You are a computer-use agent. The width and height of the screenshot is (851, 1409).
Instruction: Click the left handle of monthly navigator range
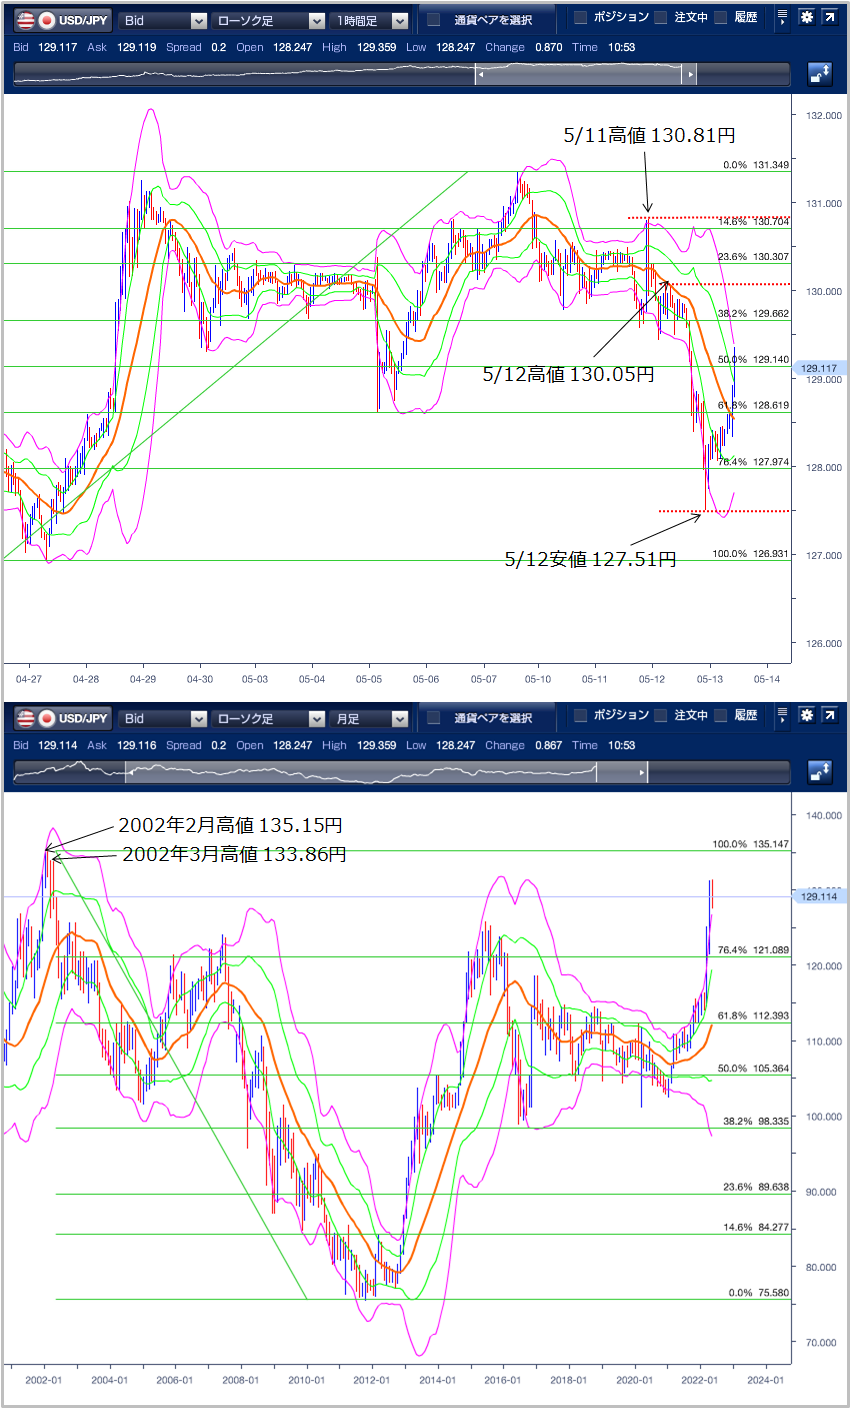click(x=126, y=773)
